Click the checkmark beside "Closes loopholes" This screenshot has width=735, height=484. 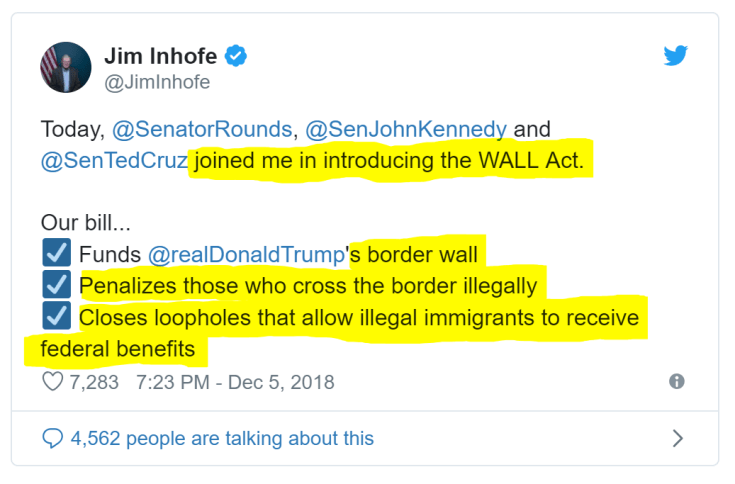(x=57, y=319)
